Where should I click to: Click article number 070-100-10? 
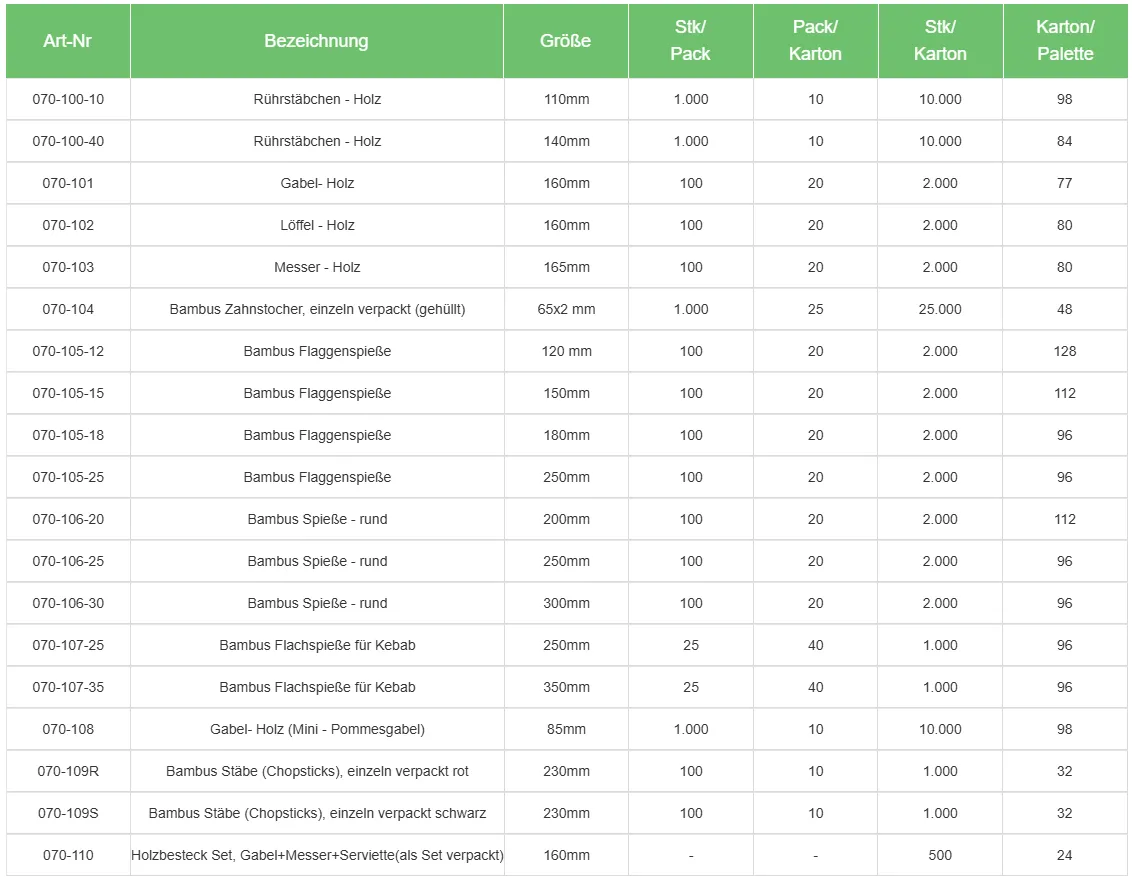pyautogui.click(x=68, y=99)
